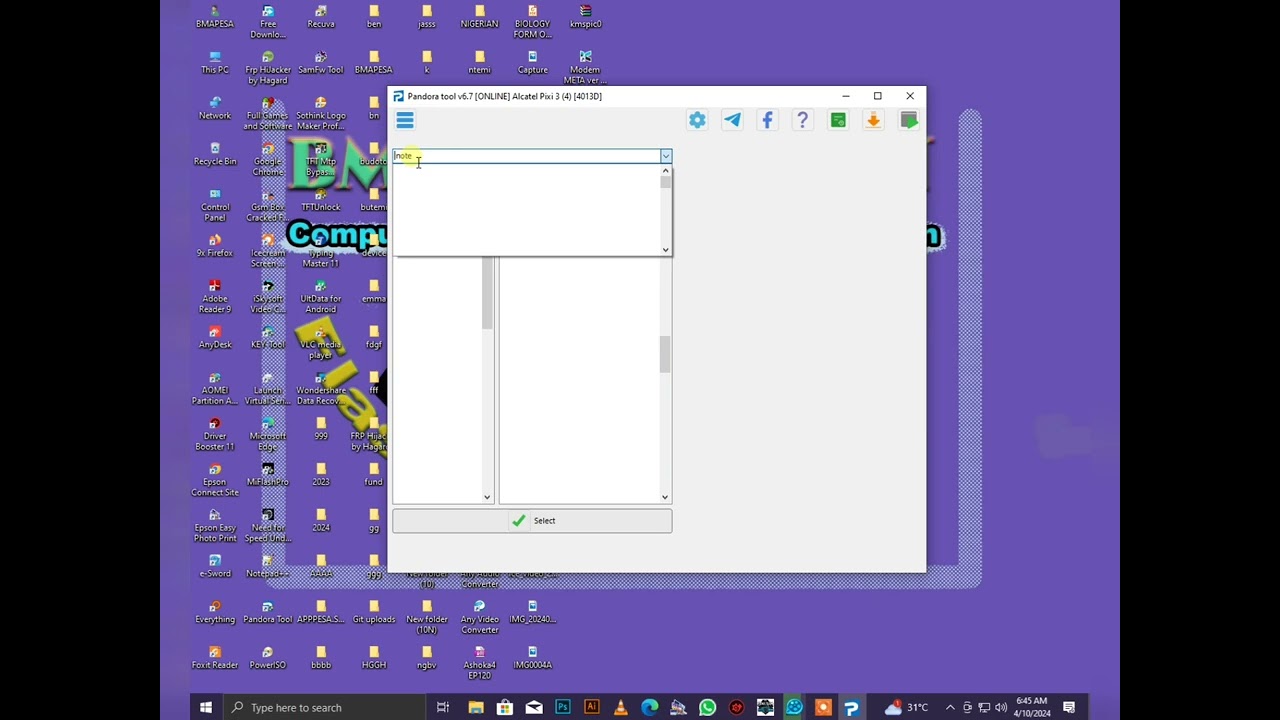
Task: Select the Adobe Reader 9 desktop icon
Action: pos(215,297)
